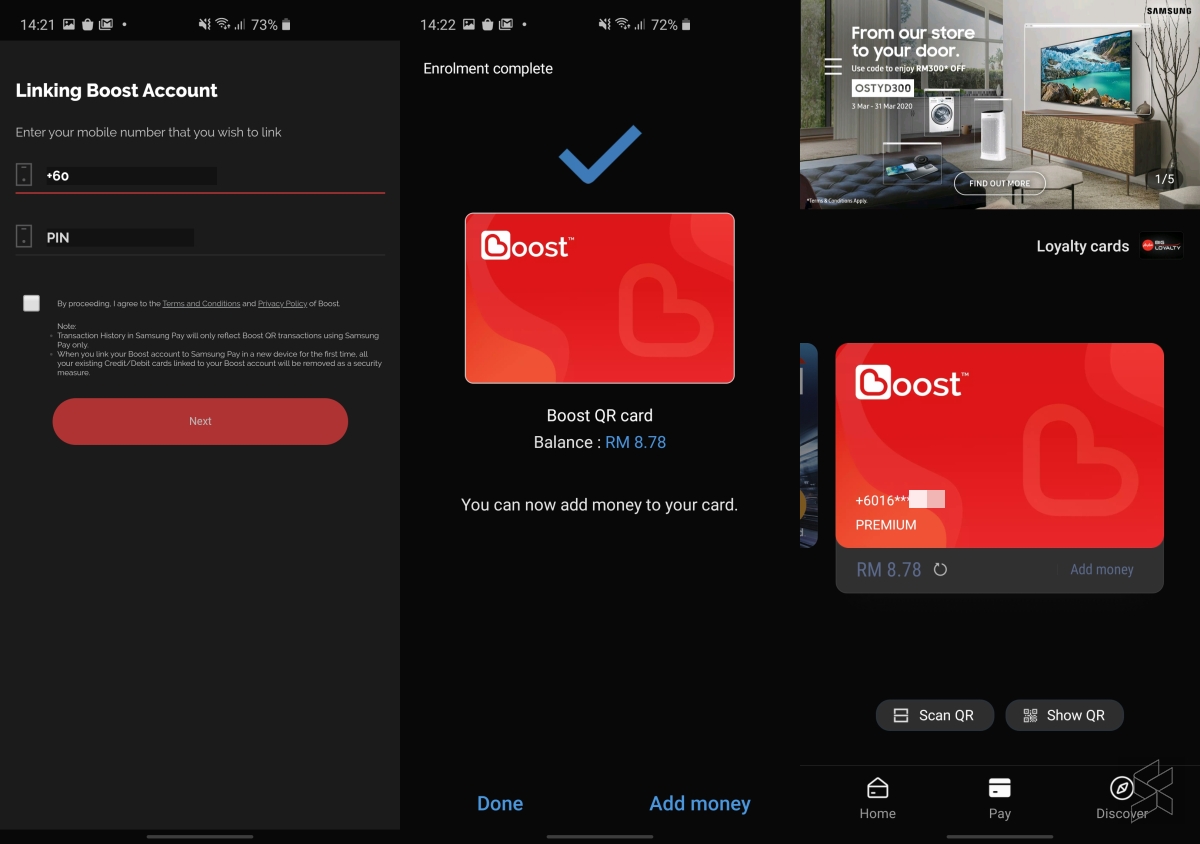Tap the phone icon beside the PIN field
1200x844 pixels.
[x=24, y=236]
